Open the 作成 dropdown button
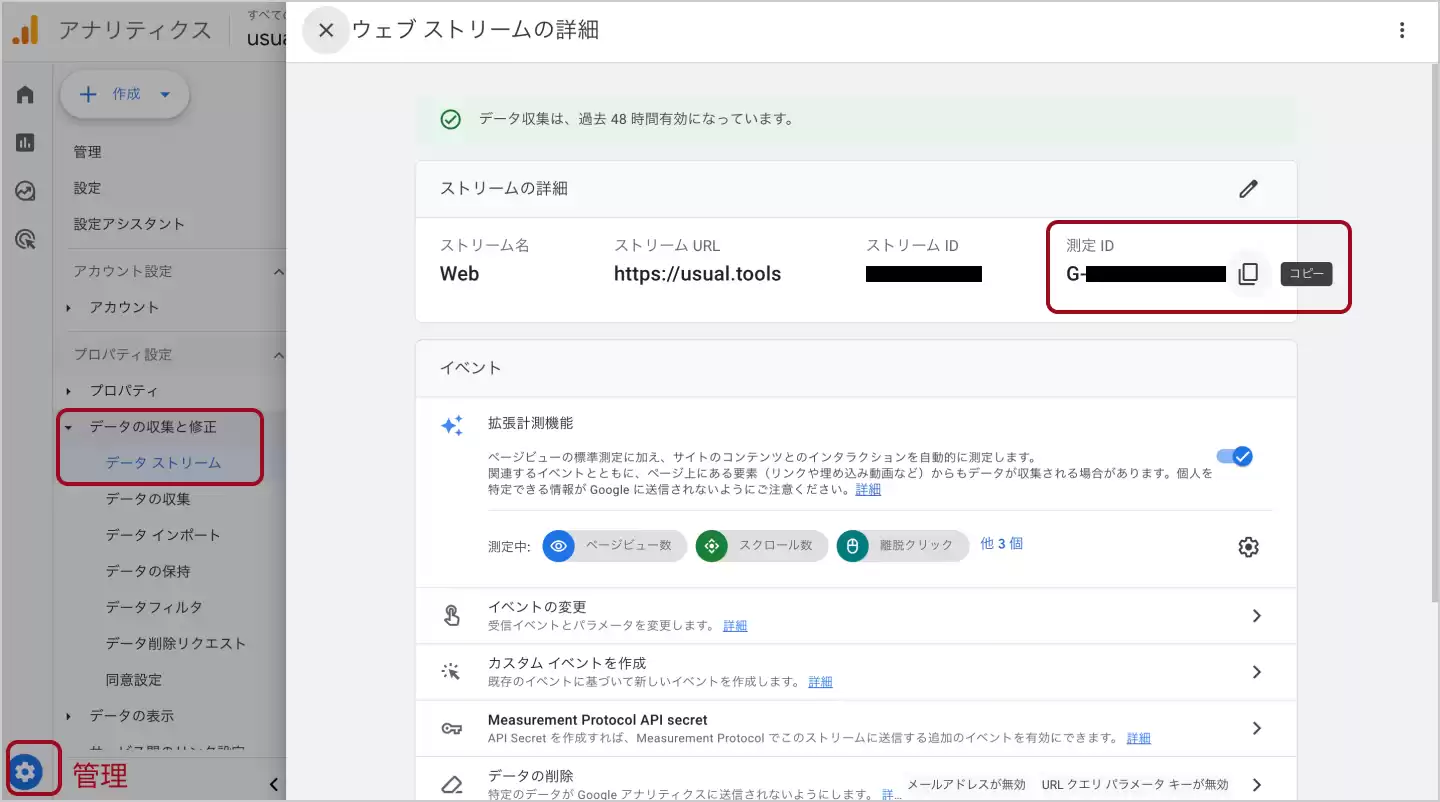Viewport: 1440px width, 802px height. click(x=125, y=94)
